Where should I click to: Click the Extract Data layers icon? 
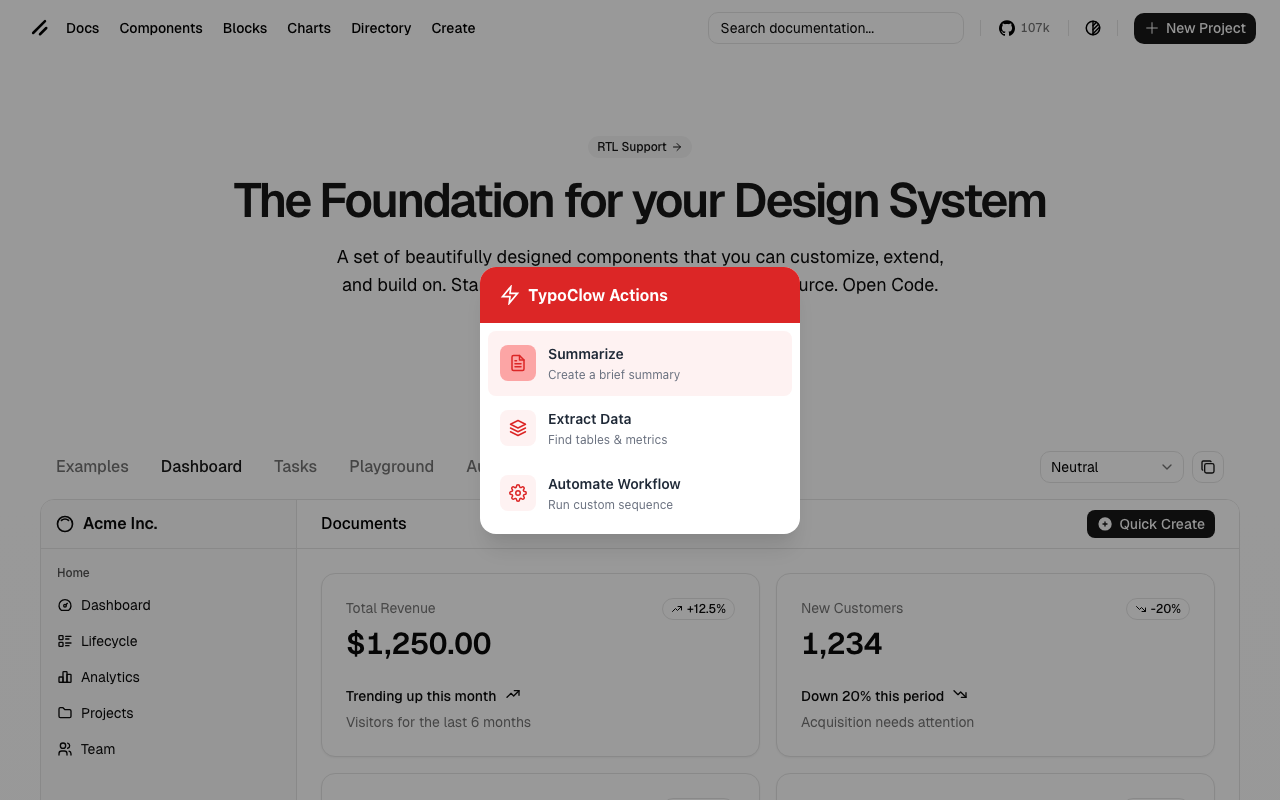[x=518, y=428]
